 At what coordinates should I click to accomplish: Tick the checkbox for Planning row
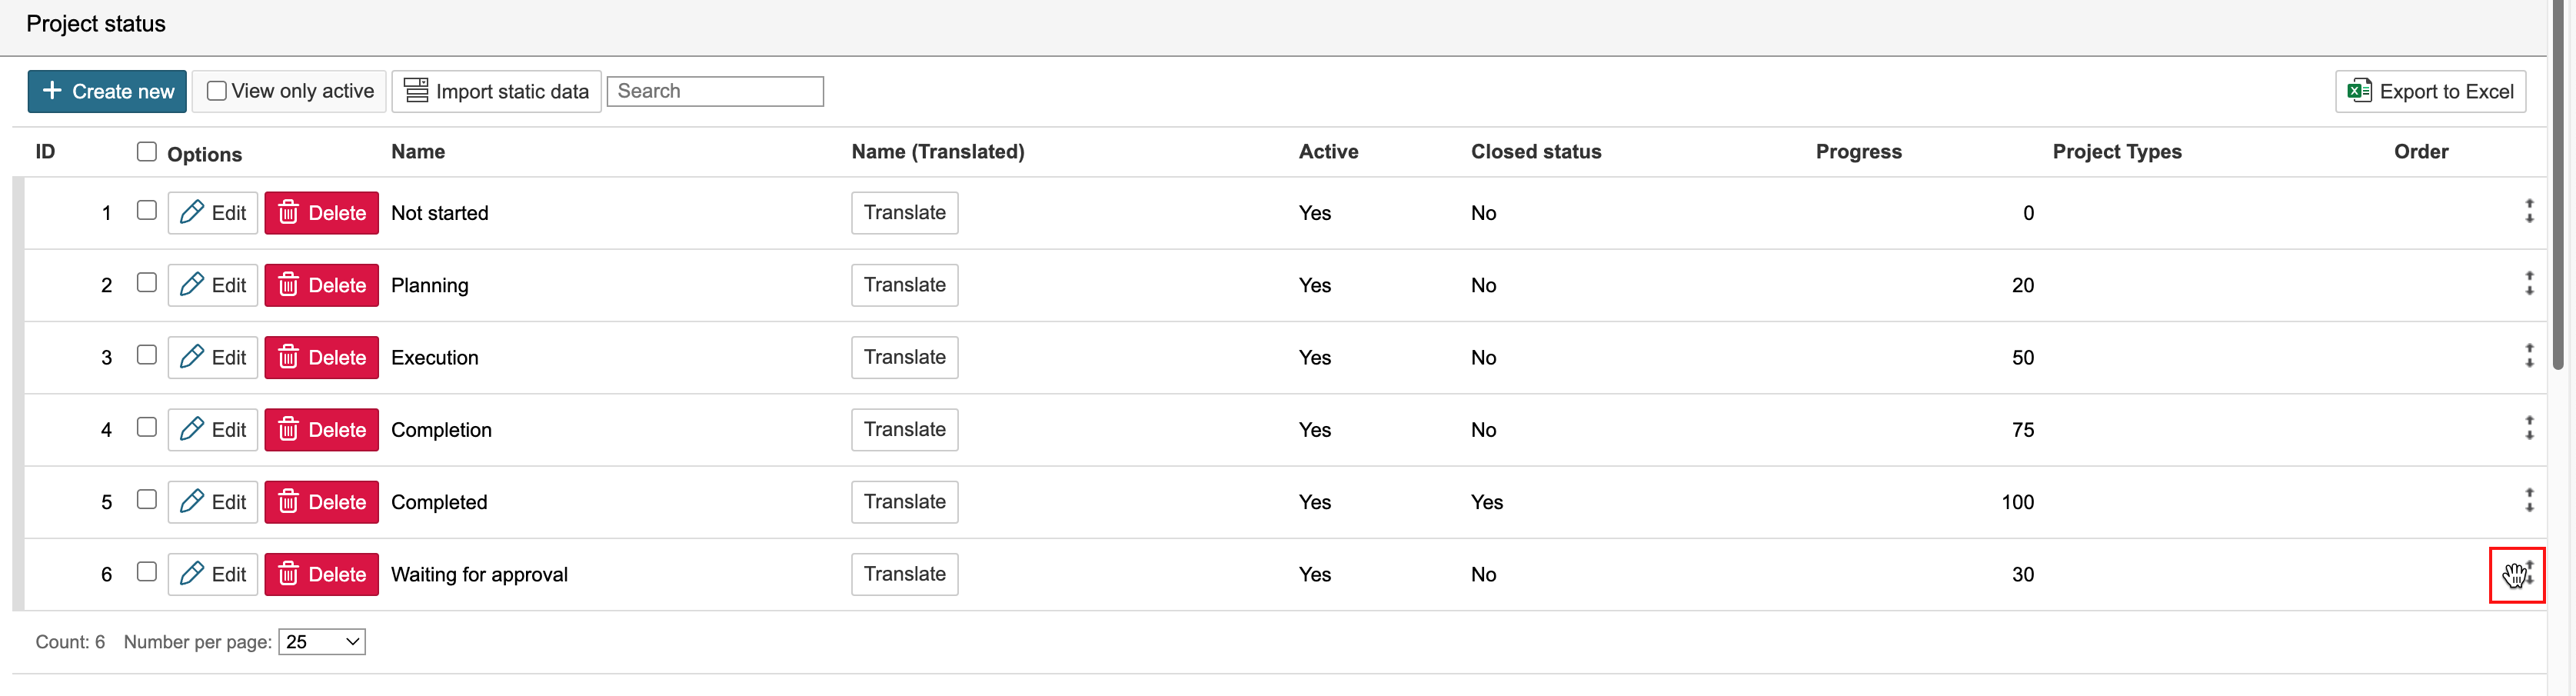(x=147, y=283)
